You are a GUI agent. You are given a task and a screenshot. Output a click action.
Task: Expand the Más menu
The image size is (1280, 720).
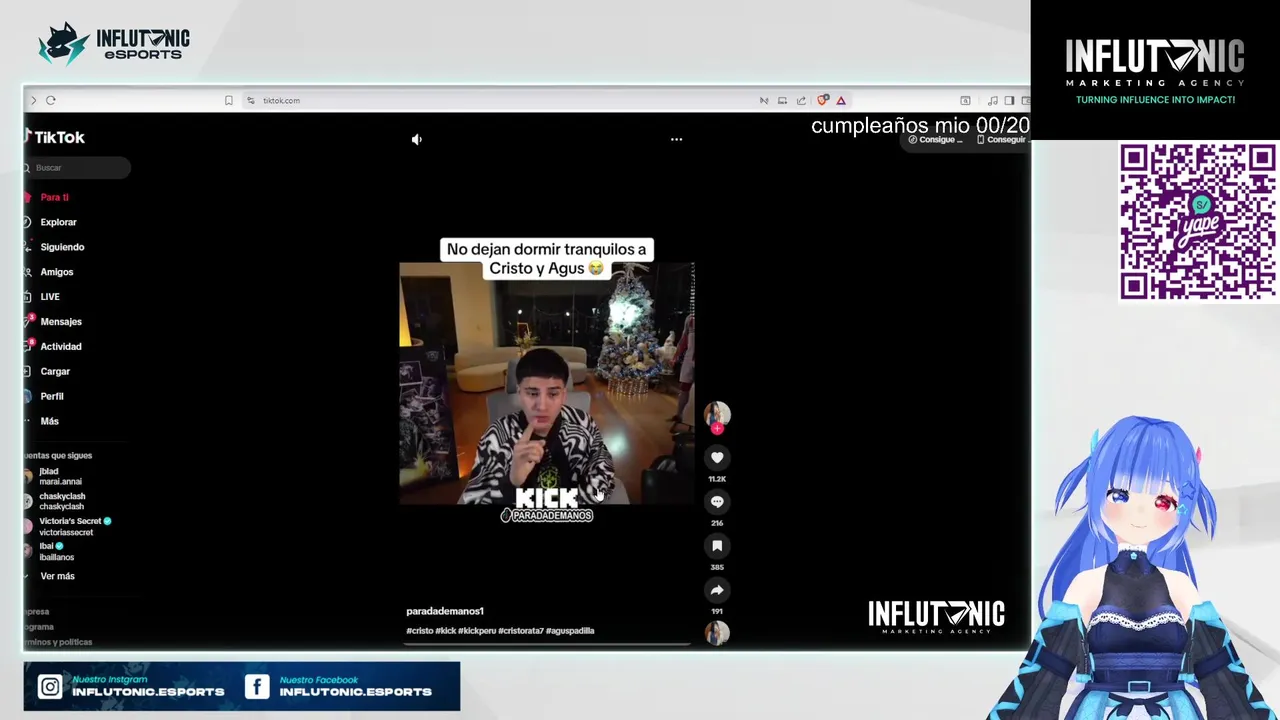tap(42, 421)
